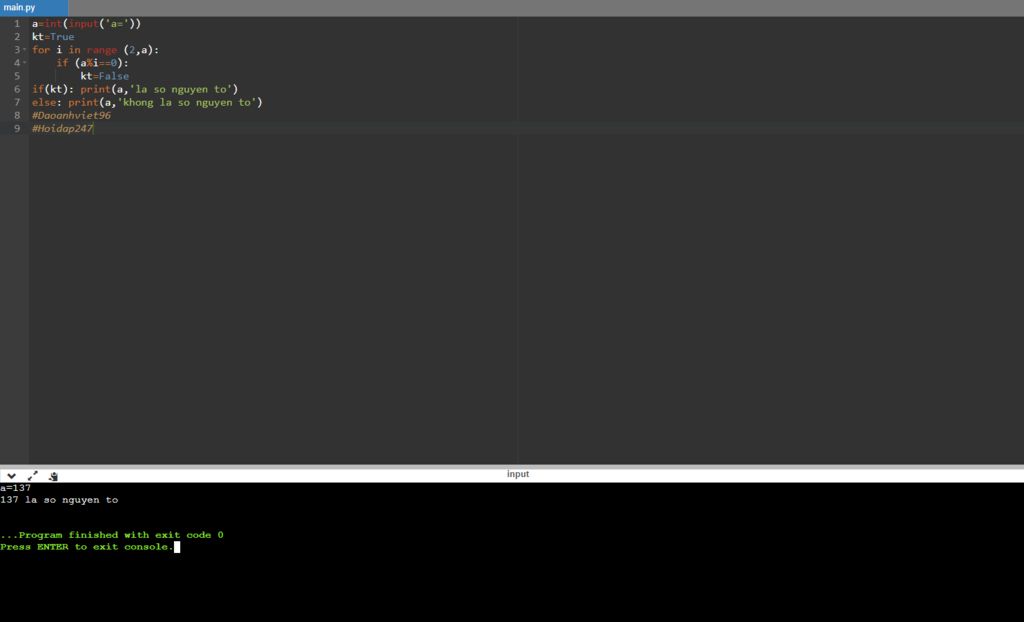Click the 'for i in range (2,a):' line
Image resolution: width=1024 pixels, height=622 pixels.
[95, 50]
